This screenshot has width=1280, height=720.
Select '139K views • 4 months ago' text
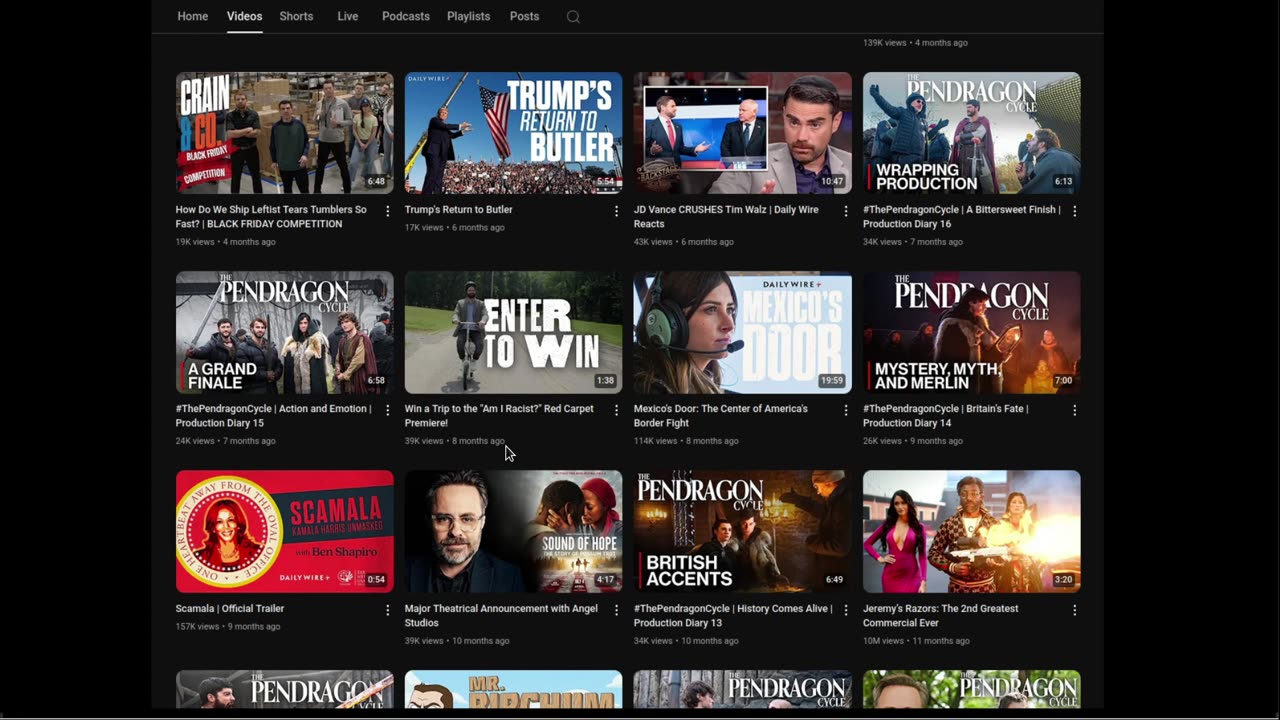tap(915, 43)
